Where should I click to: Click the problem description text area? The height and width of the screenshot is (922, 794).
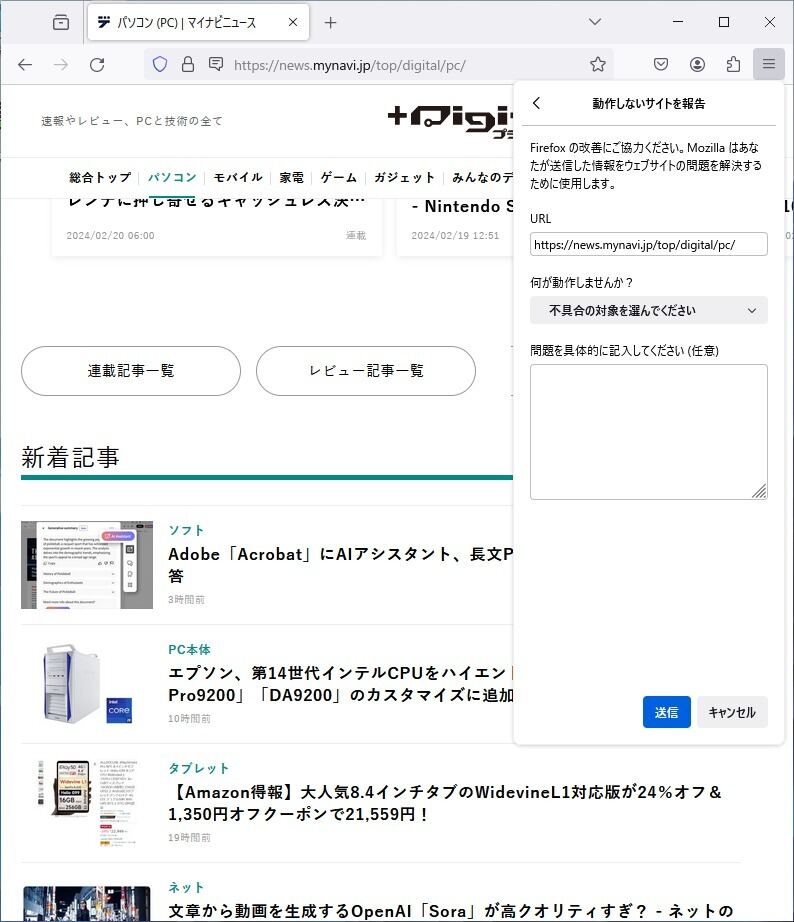(648, 432)
